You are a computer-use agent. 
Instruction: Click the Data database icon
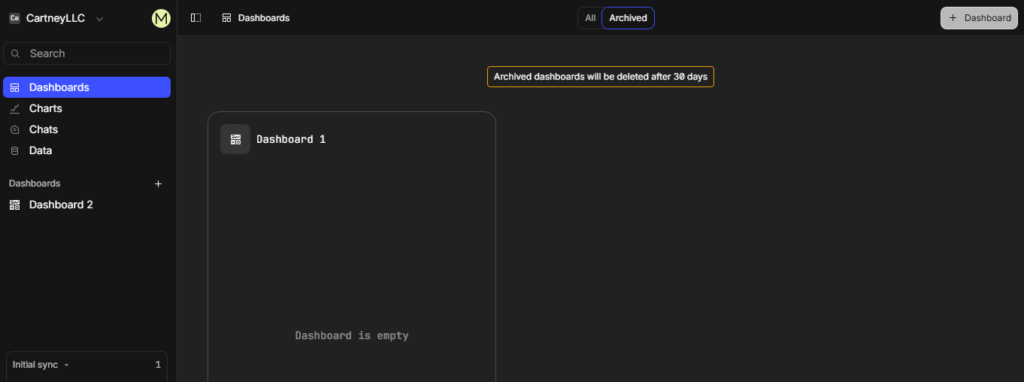point(15,150)
